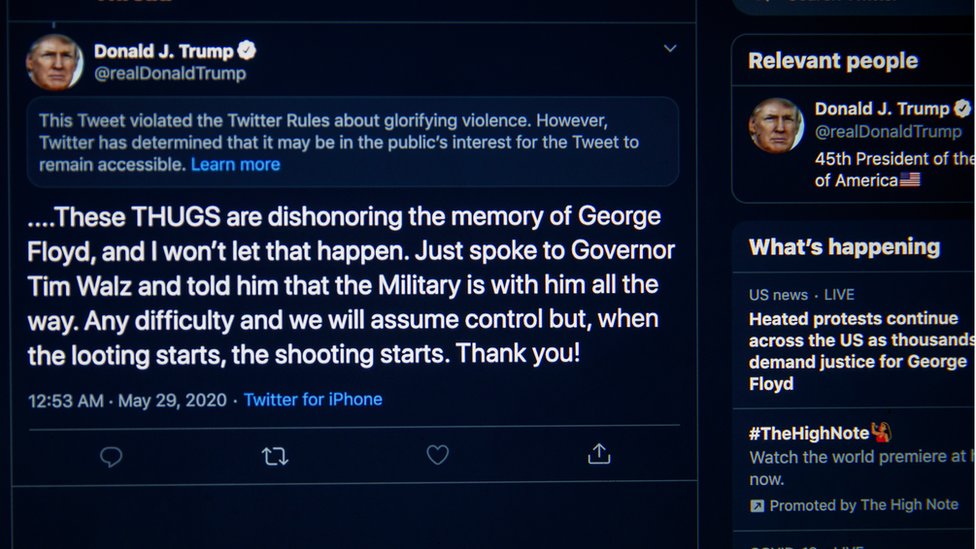
Task: Open Donald J. Trump name in Relevant people
Action: pos(882,109)
